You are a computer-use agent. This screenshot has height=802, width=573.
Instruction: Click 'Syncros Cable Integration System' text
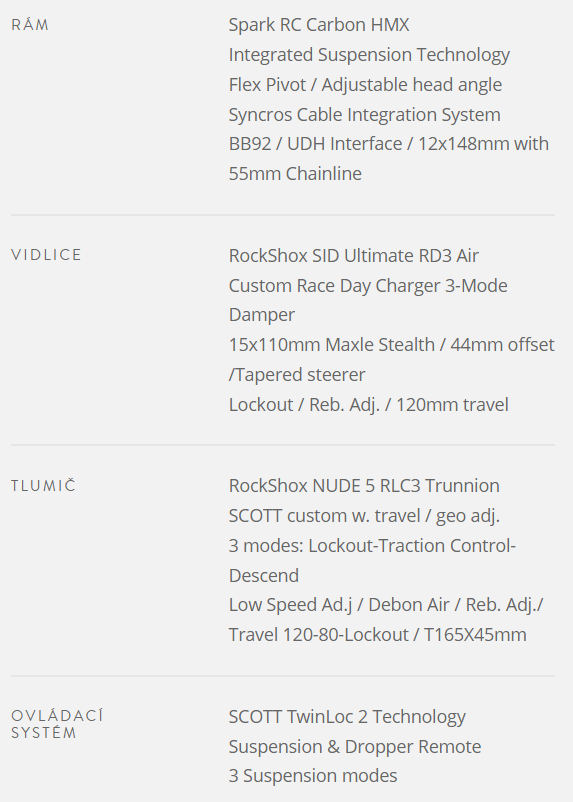364,115
